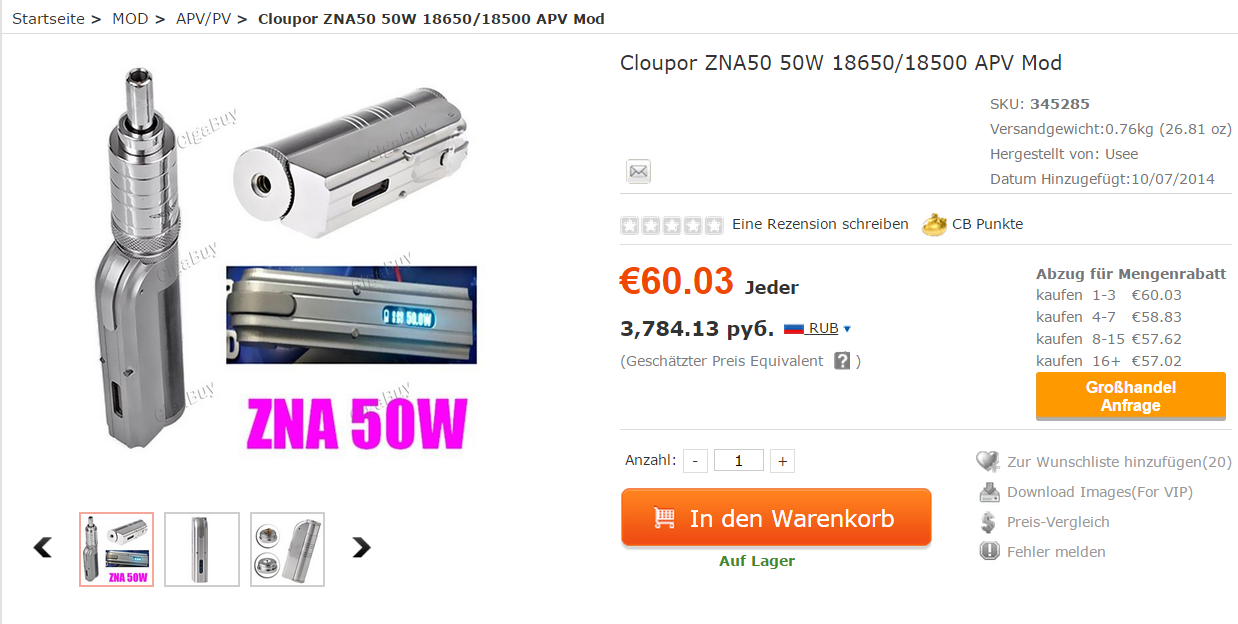Click the question mark help icon

[x=842, y=360]
